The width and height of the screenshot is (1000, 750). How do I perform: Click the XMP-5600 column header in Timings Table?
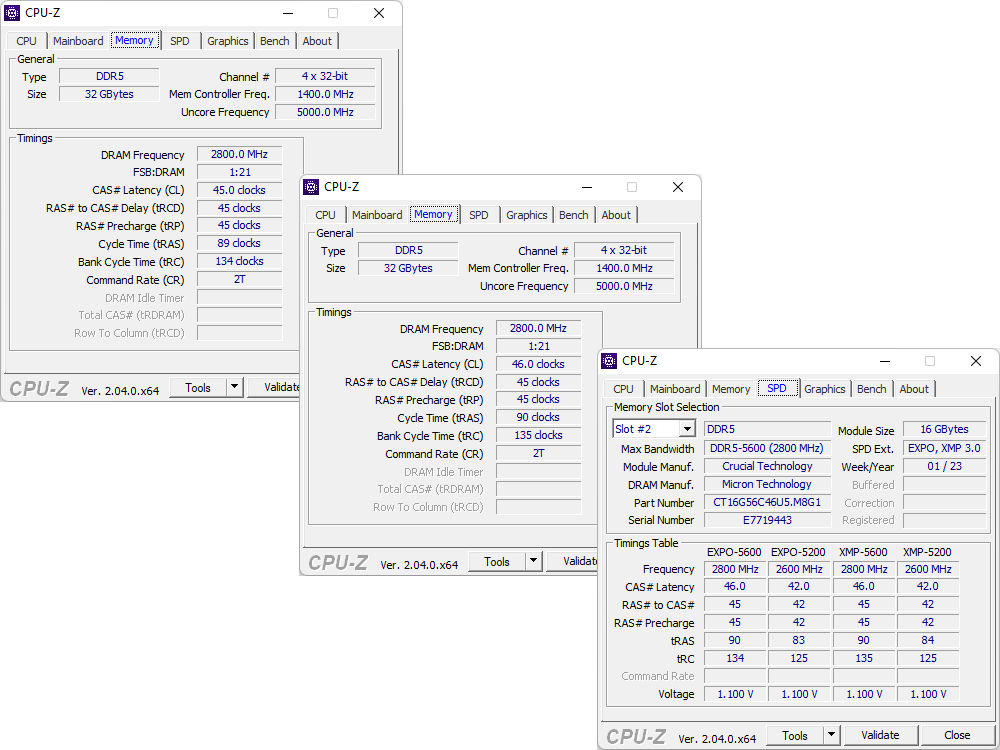tap(864, 552)
